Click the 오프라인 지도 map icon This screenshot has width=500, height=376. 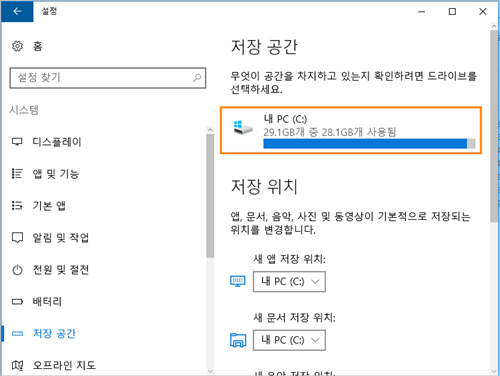tap(17, 365)
